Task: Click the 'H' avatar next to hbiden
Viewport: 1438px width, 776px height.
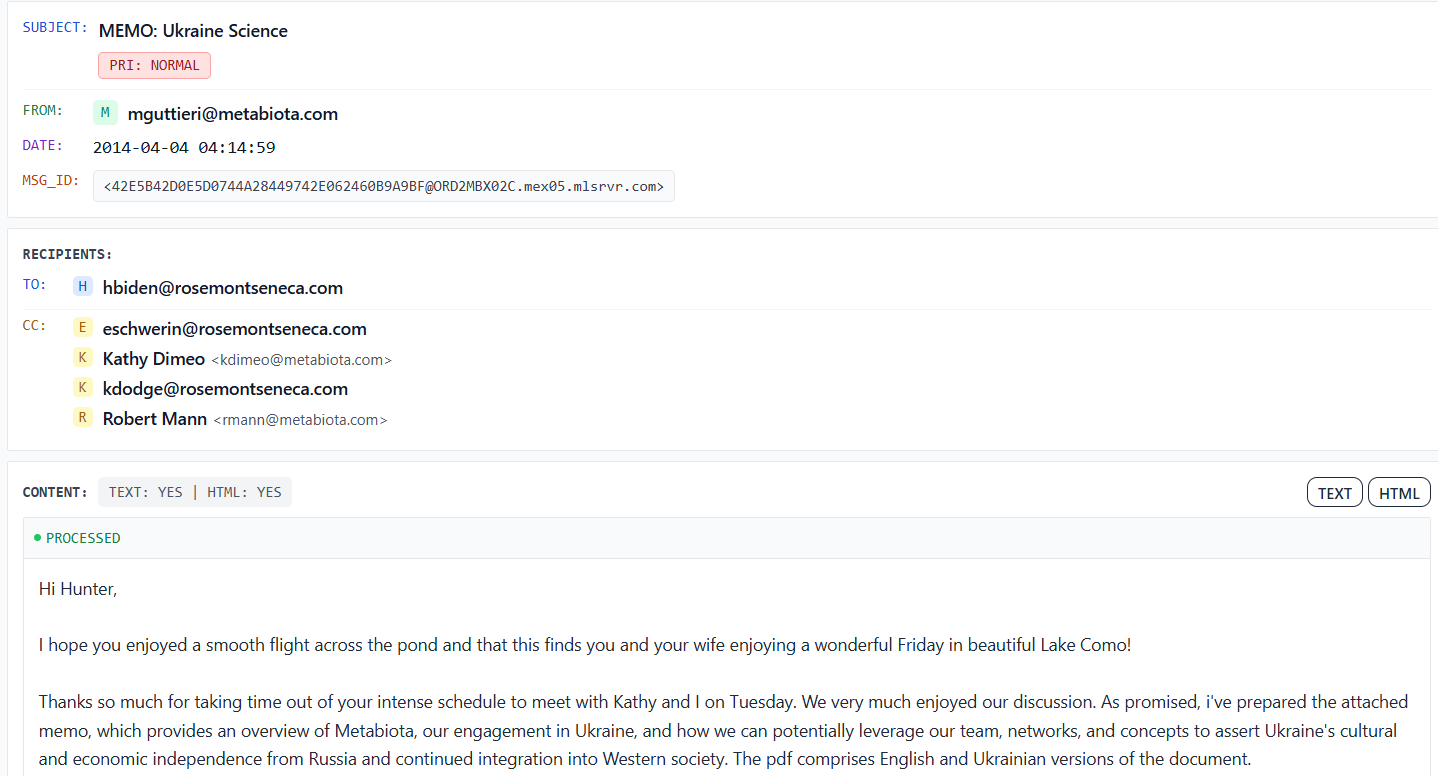Action: [x=83, y=287]
